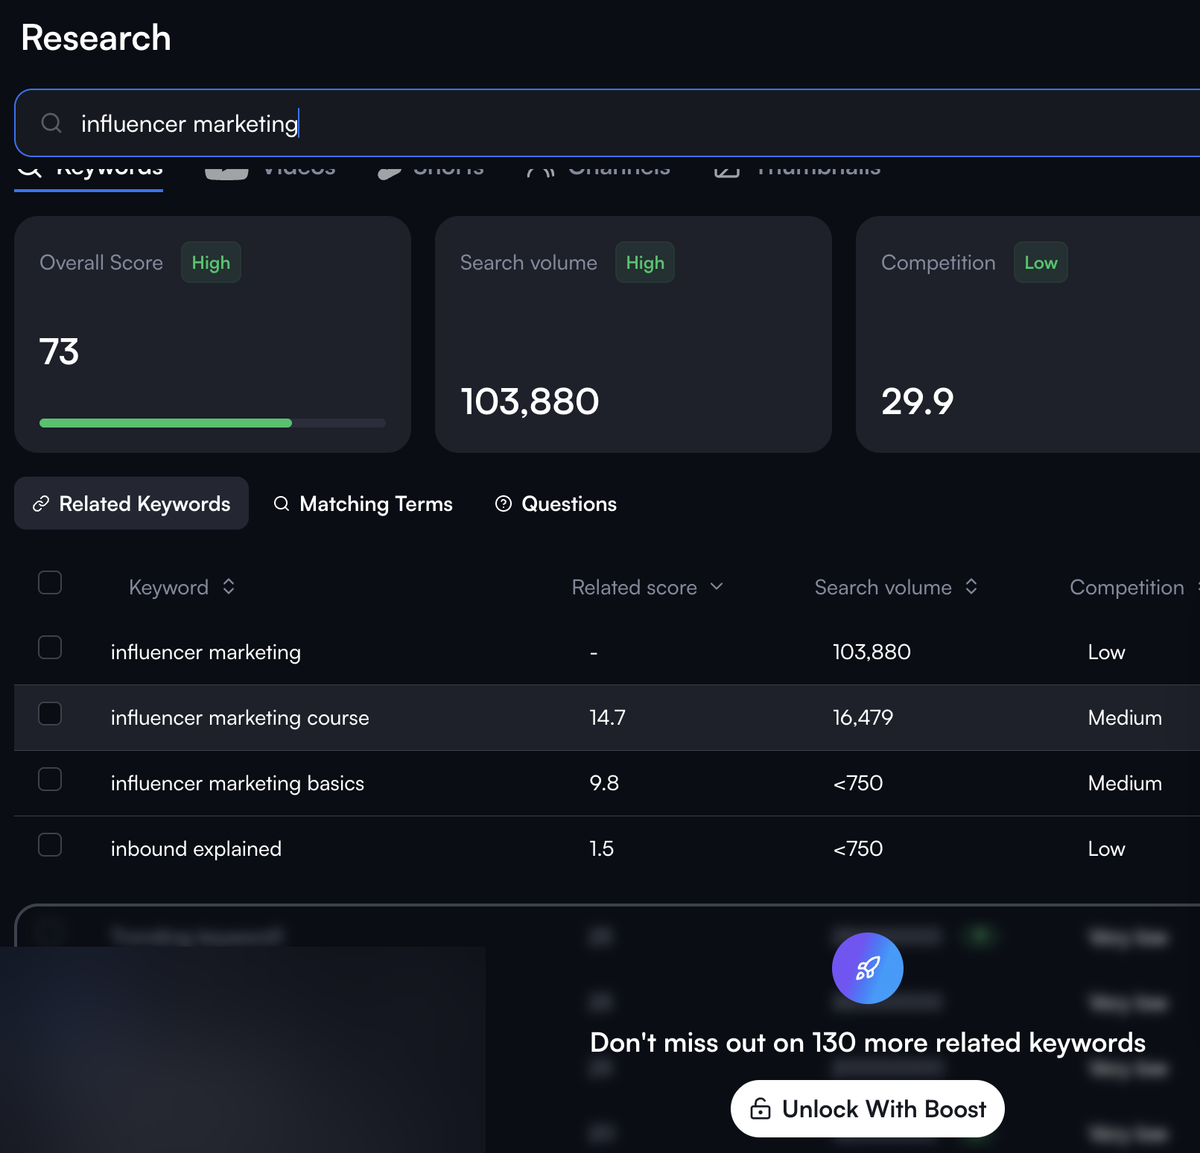
Task: Select the inbound explained checkbox
Action: point(50,845)
